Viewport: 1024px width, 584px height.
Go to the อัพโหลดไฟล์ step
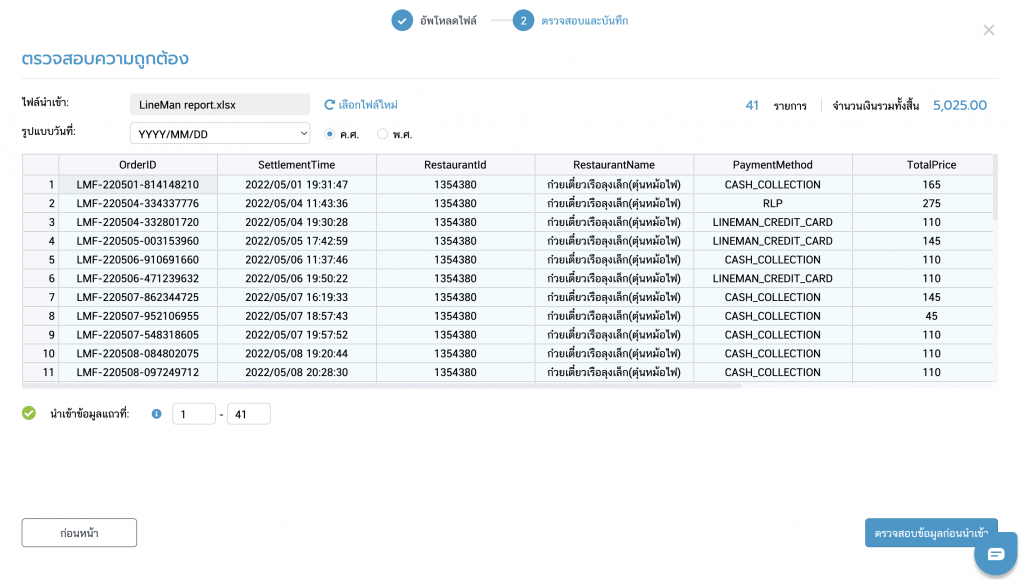[x=448, y=21]
